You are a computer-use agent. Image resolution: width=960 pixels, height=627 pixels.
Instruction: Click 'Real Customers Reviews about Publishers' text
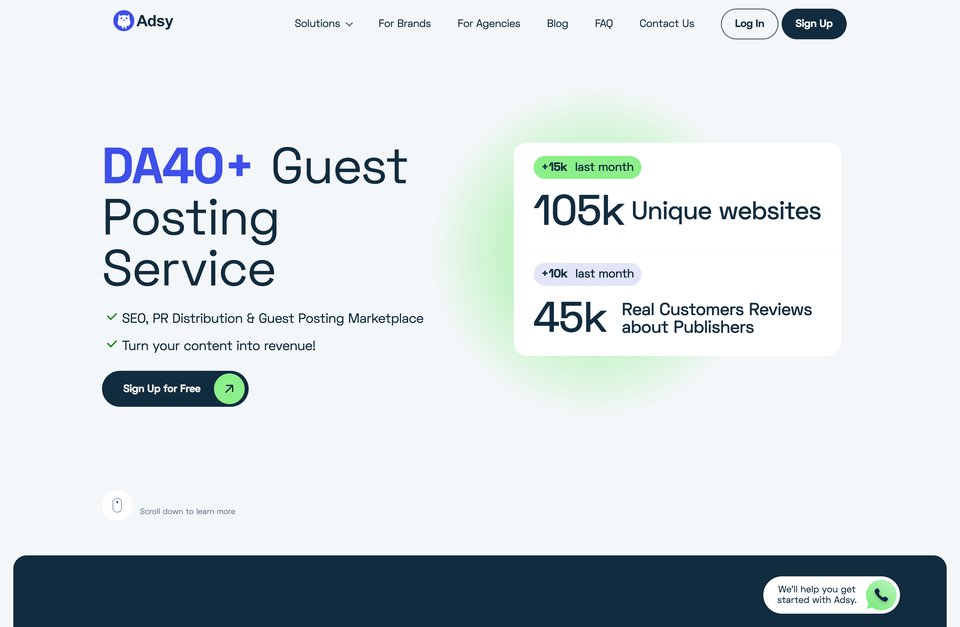pyautogui.click(x=717, y=318)
